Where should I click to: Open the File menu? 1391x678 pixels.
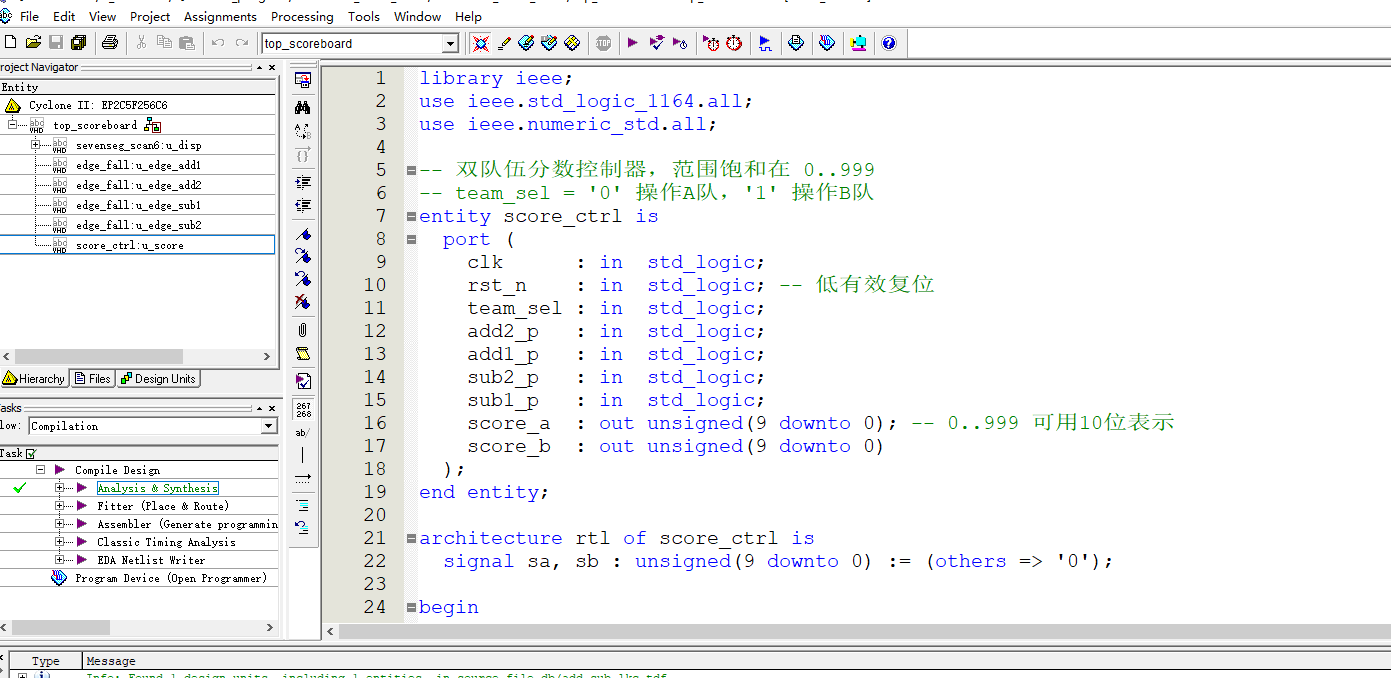tap(29, 16)
